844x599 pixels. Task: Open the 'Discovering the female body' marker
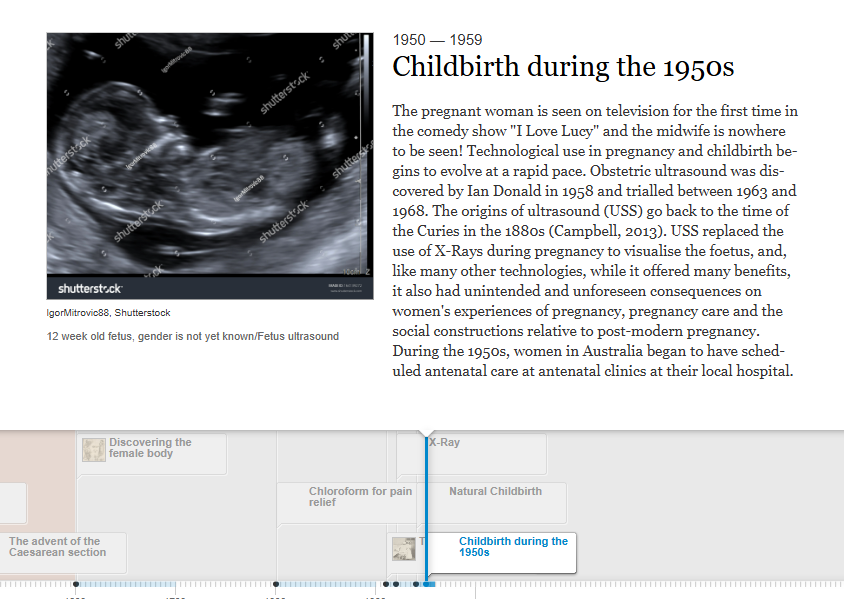click(x=150, y=448)
